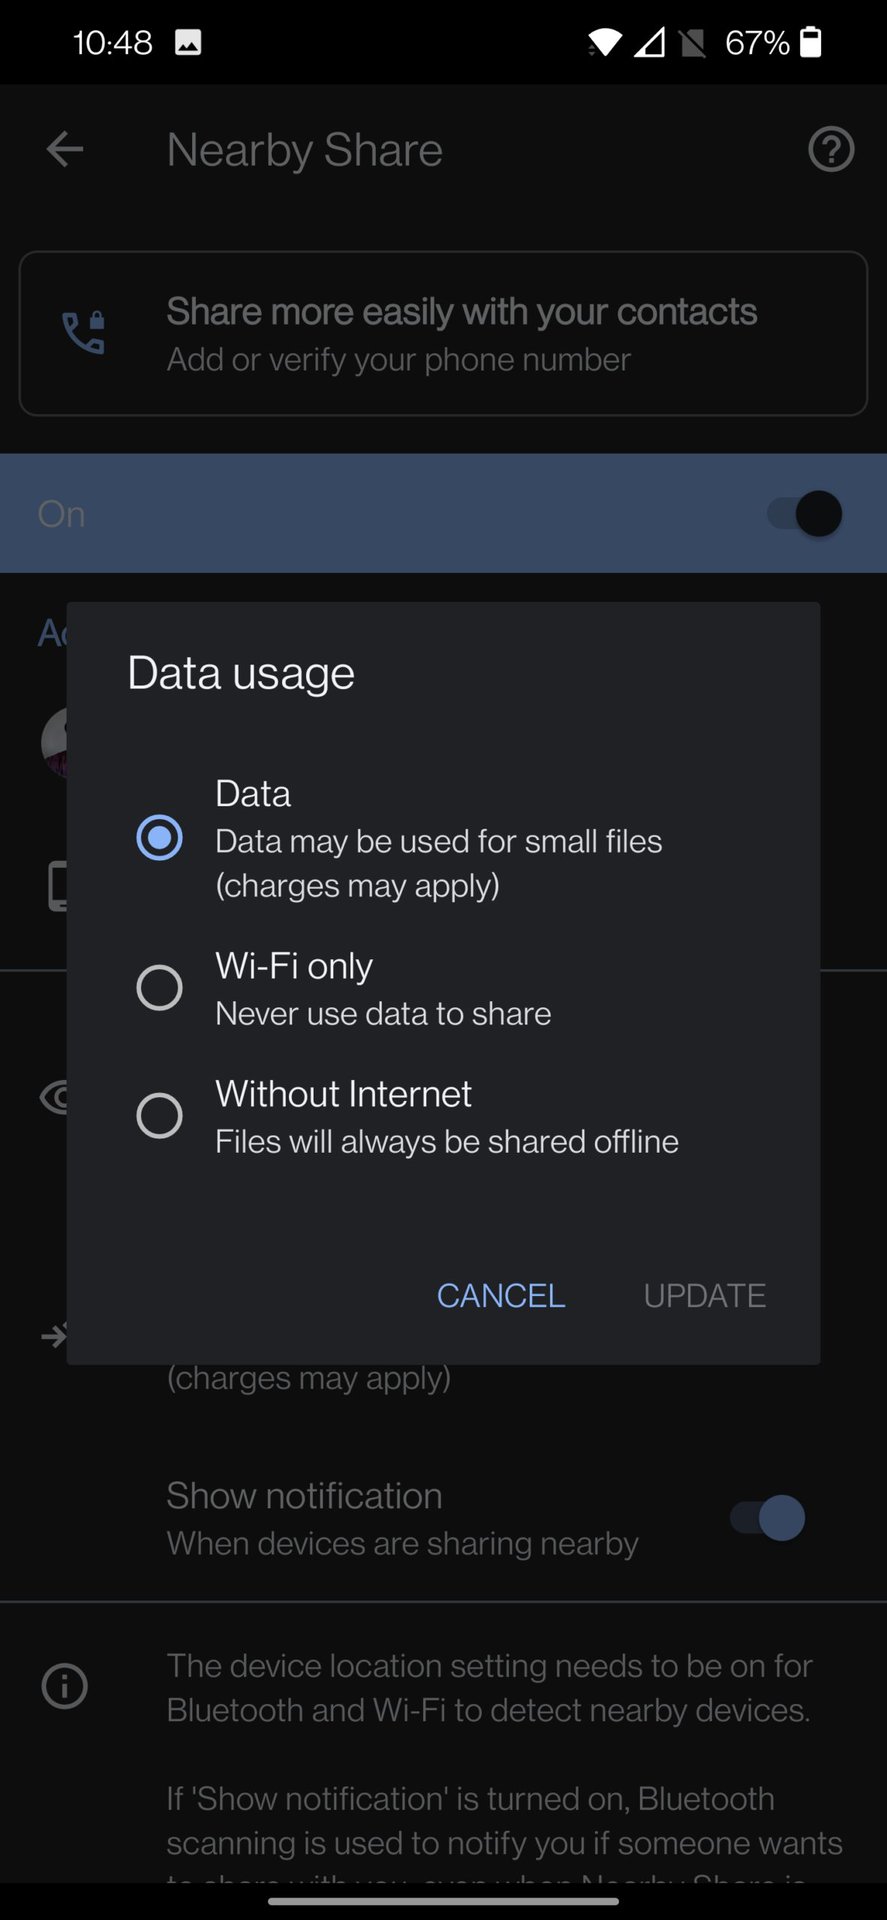
Task: Tap the phone contacts icon
Action: [x=84, y=333]
